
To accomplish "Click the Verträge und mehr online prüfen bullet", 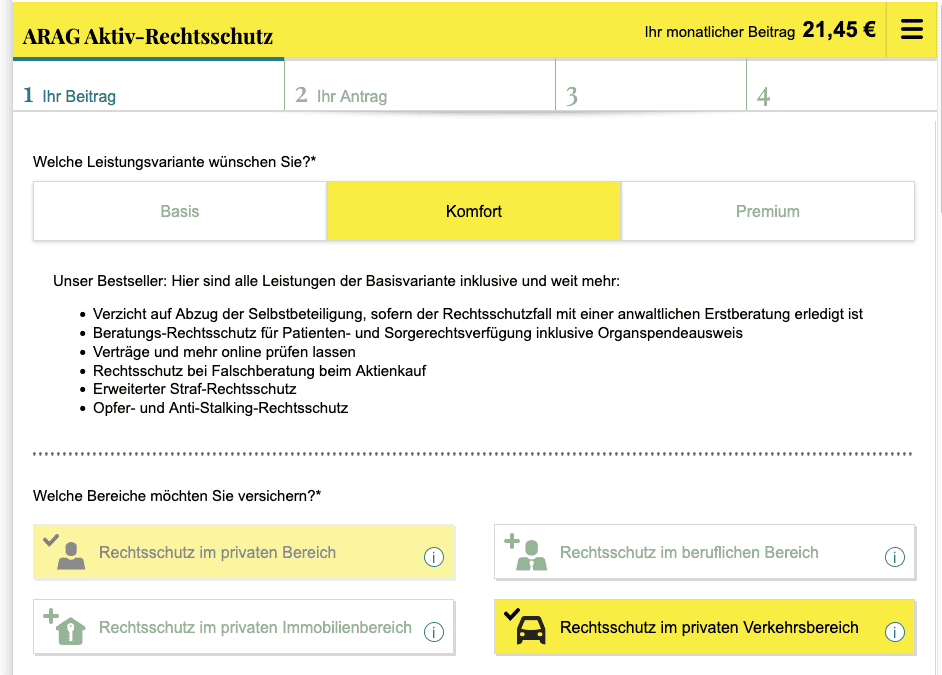I will pyautogui.click(x=224, y=352).
